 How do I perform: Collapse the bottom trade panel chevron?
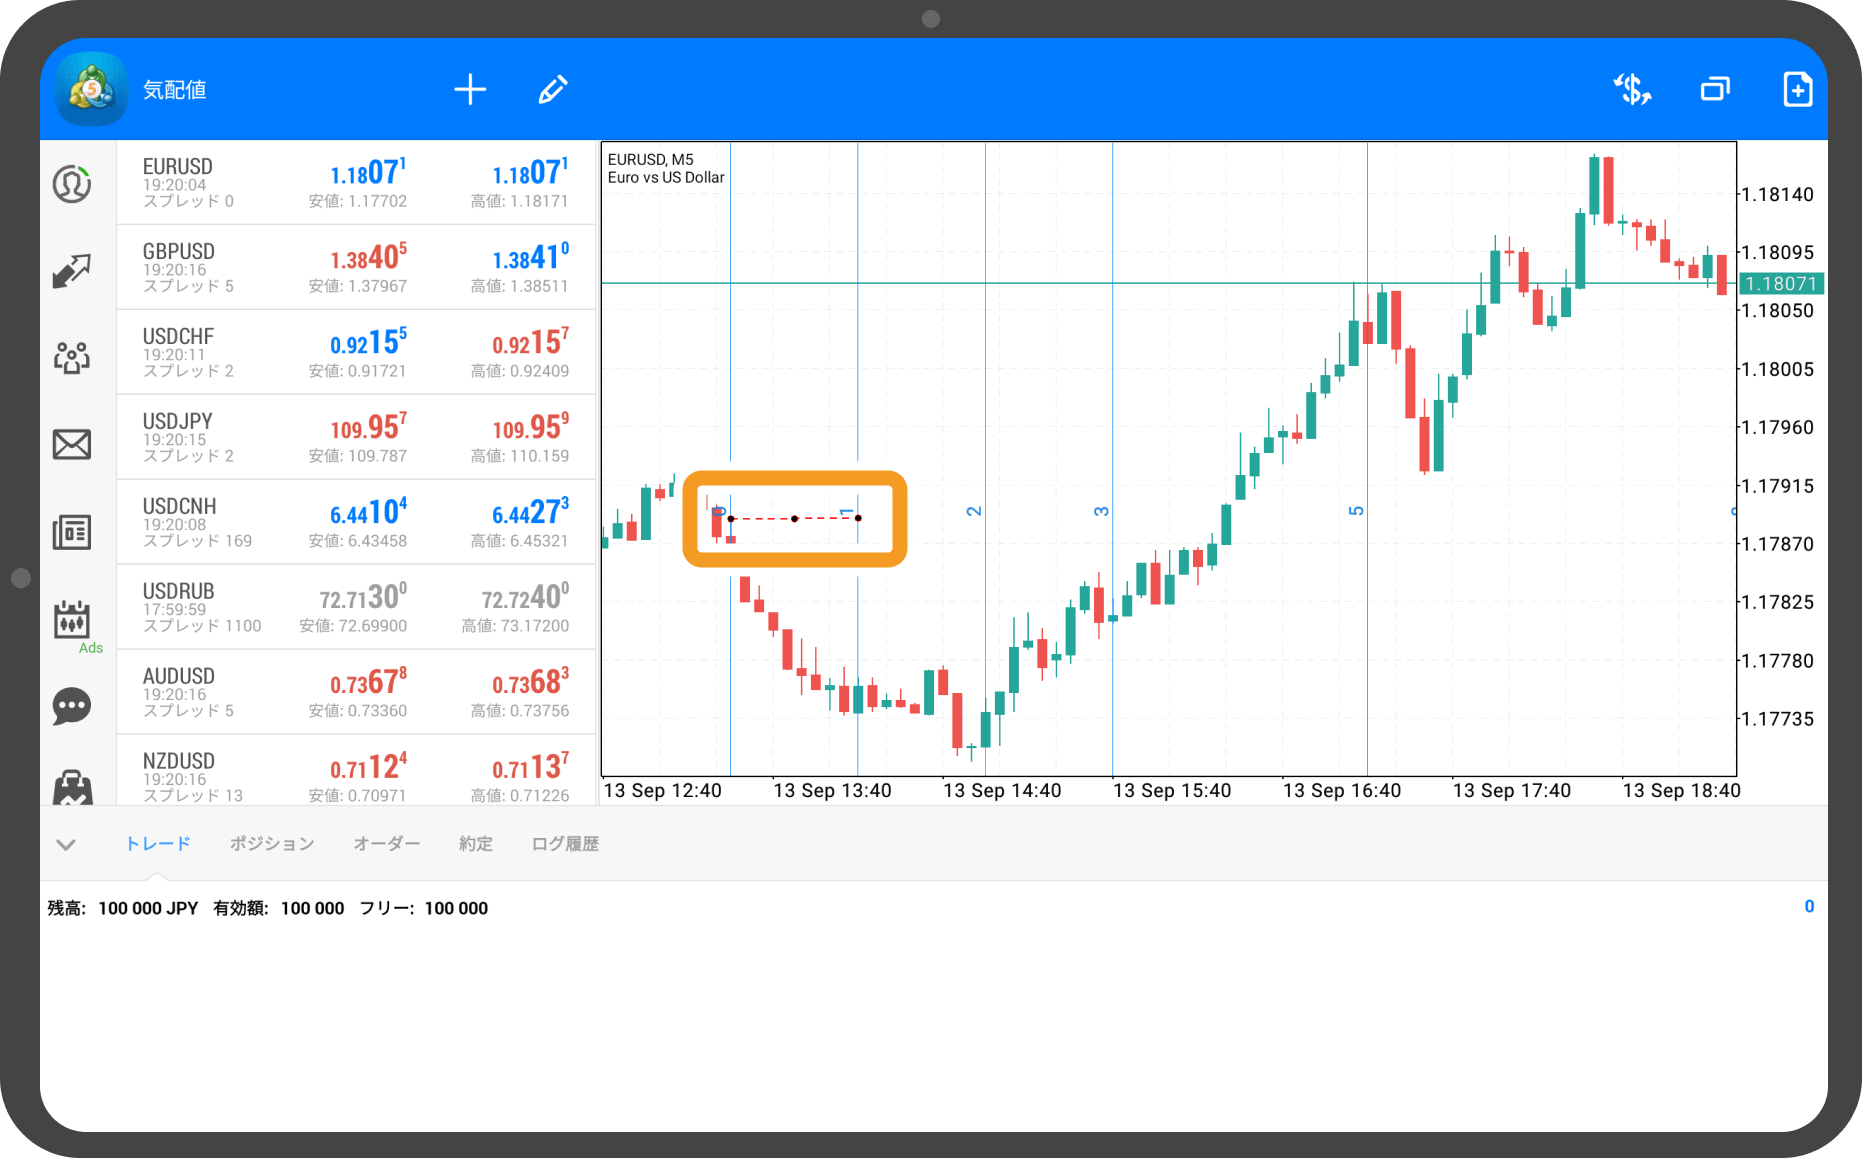66,845
